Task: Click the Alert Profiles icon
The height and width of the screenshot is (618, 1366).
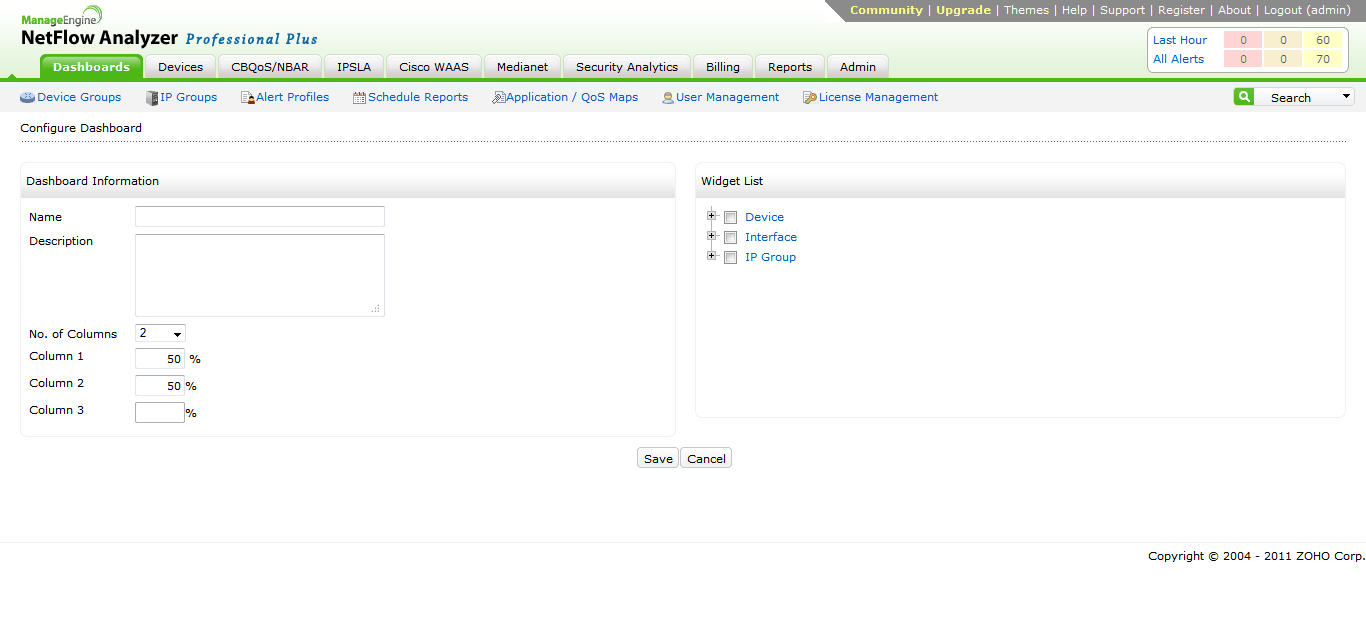Action: click(248, 98)
